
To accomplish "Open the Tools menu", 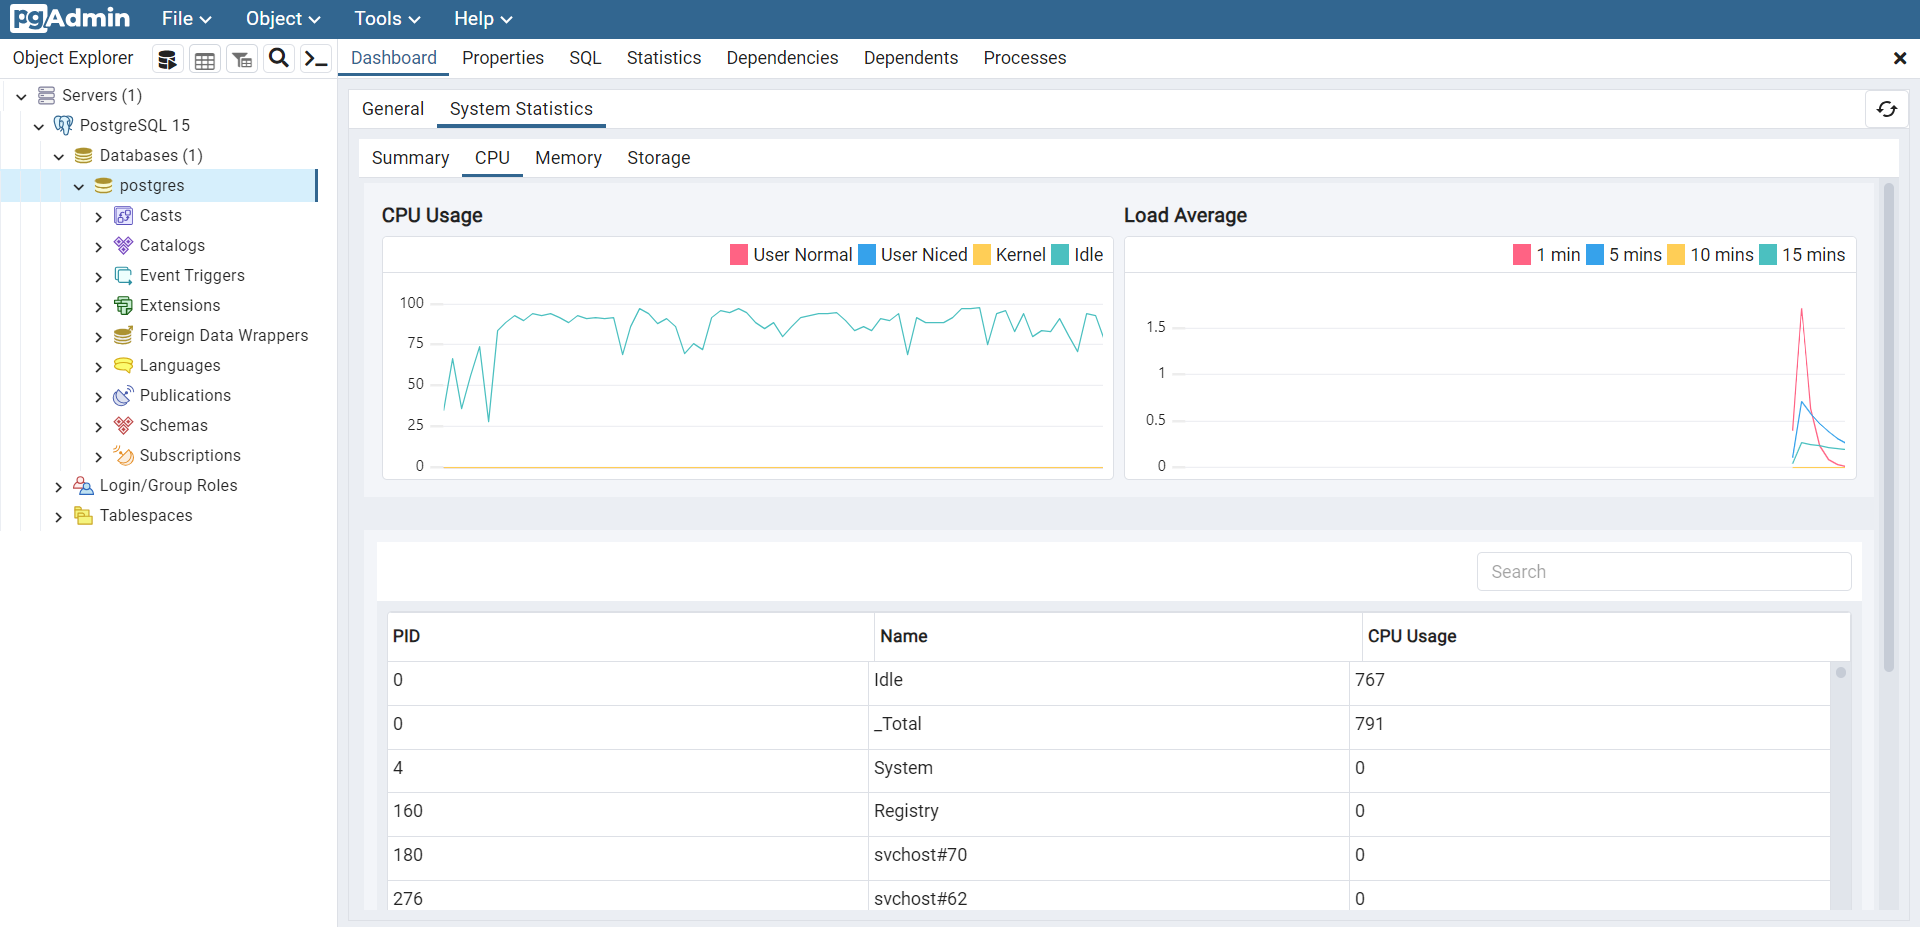I will click(x=386, y=19).
